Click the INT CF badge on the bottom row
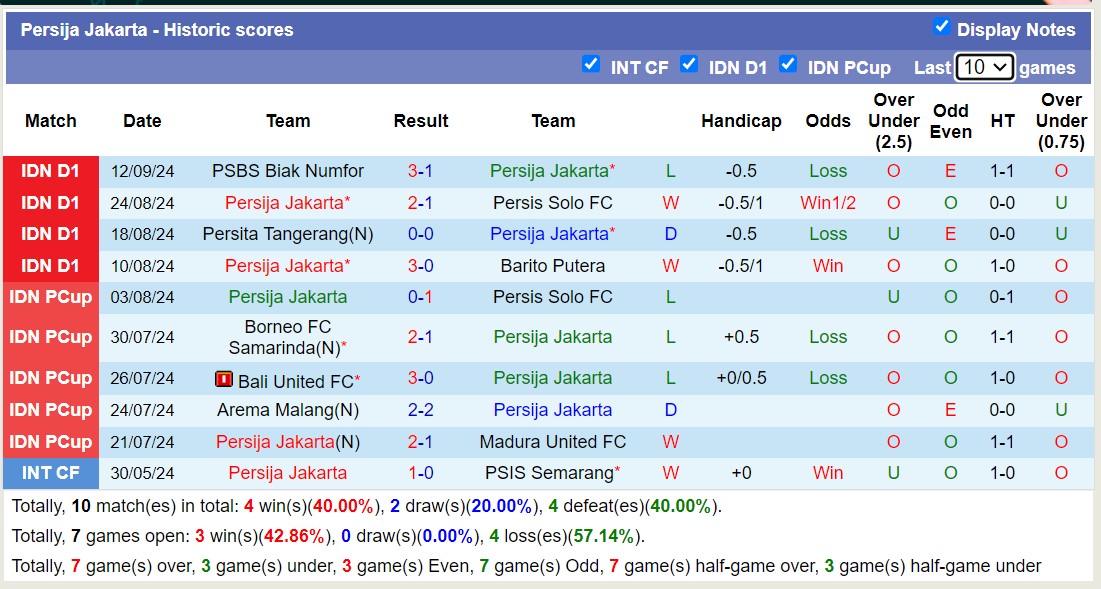The width and height of the screenshot is (1101, 589). (50, 473)
